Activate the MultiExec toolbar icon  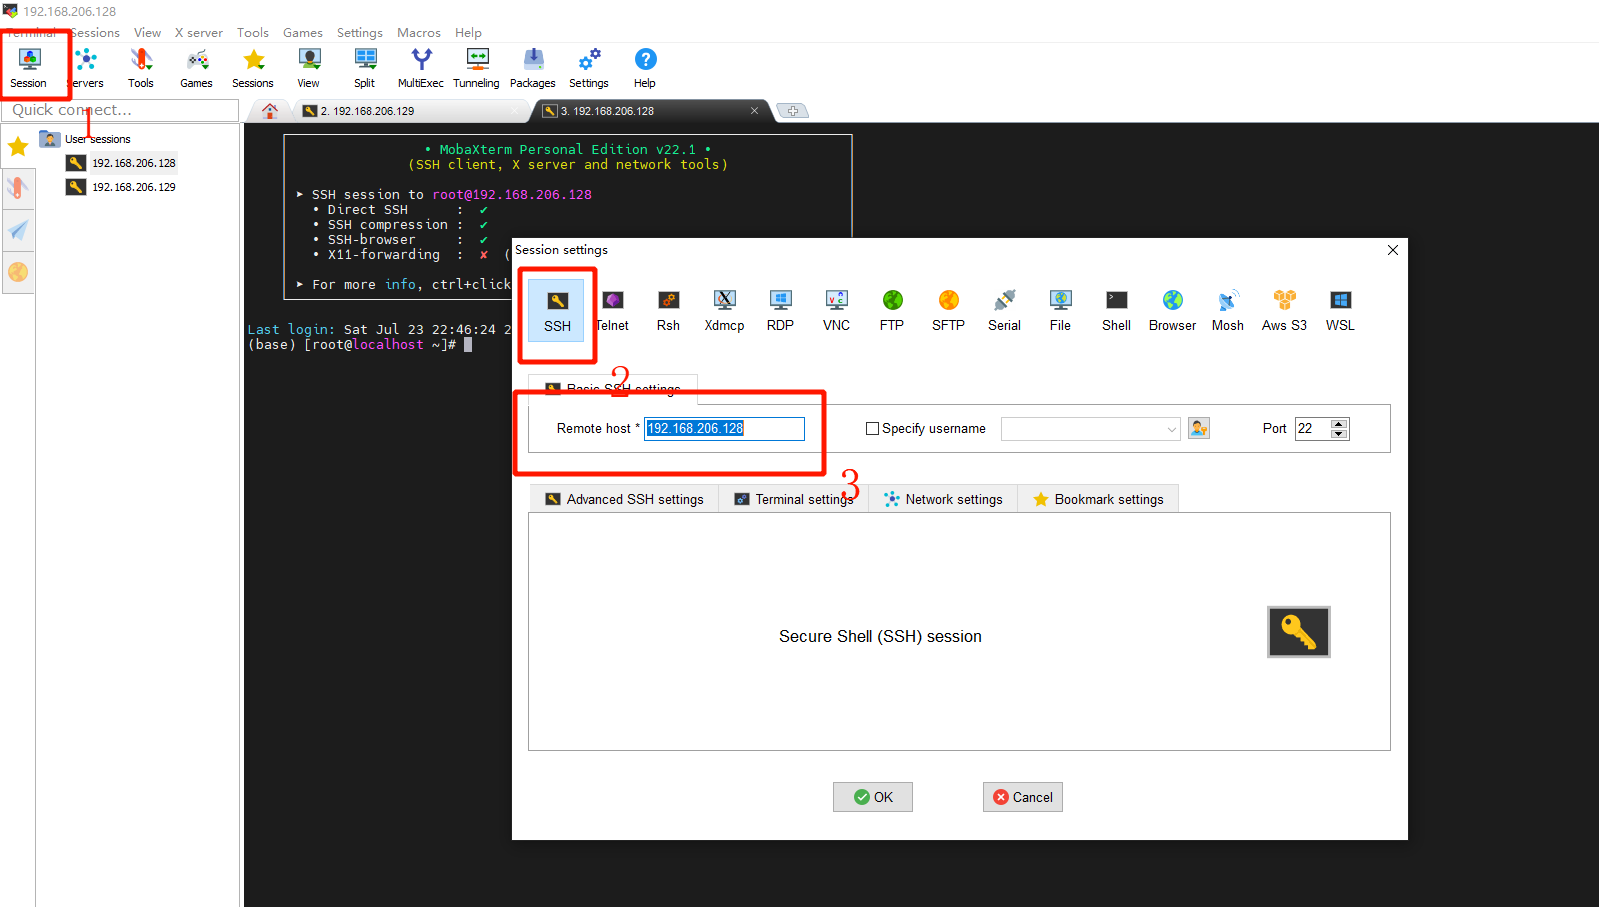(x=421, y=68)
